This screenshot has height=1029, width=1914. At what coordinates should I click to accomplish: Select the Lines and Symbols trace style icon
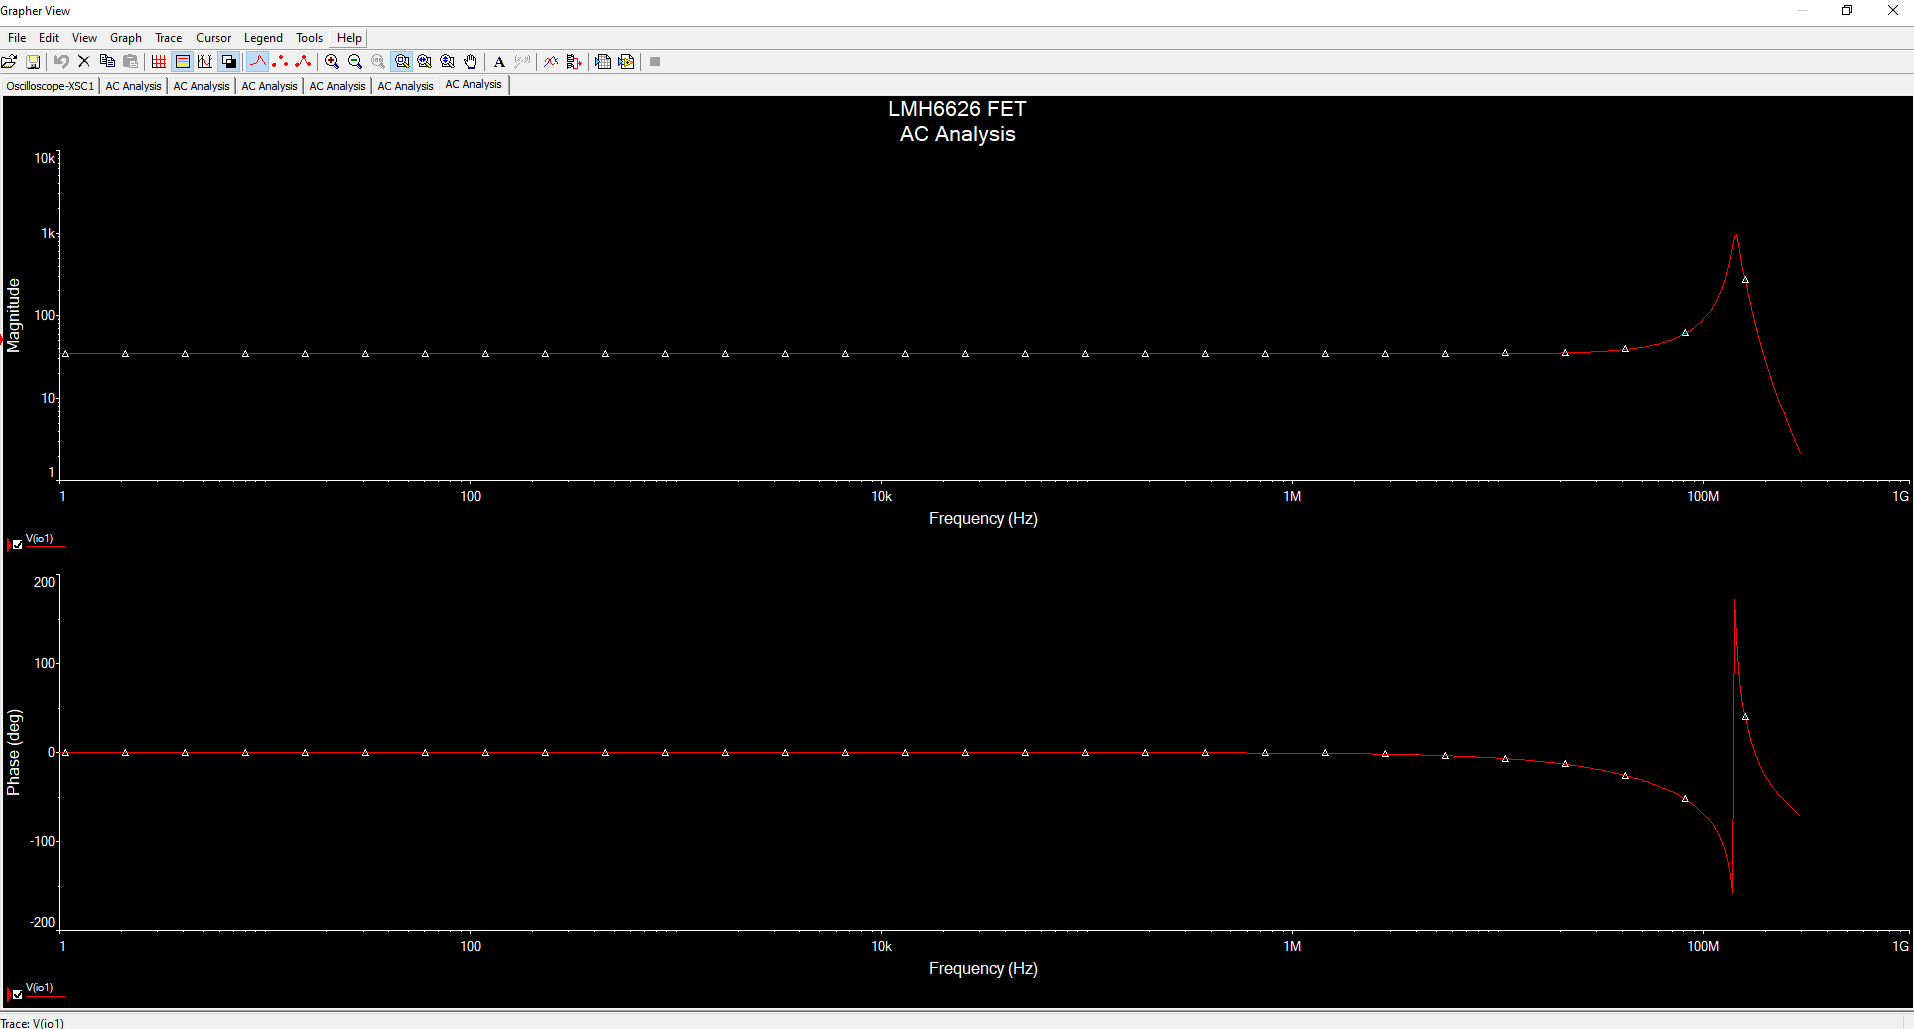tap(304, 62)
